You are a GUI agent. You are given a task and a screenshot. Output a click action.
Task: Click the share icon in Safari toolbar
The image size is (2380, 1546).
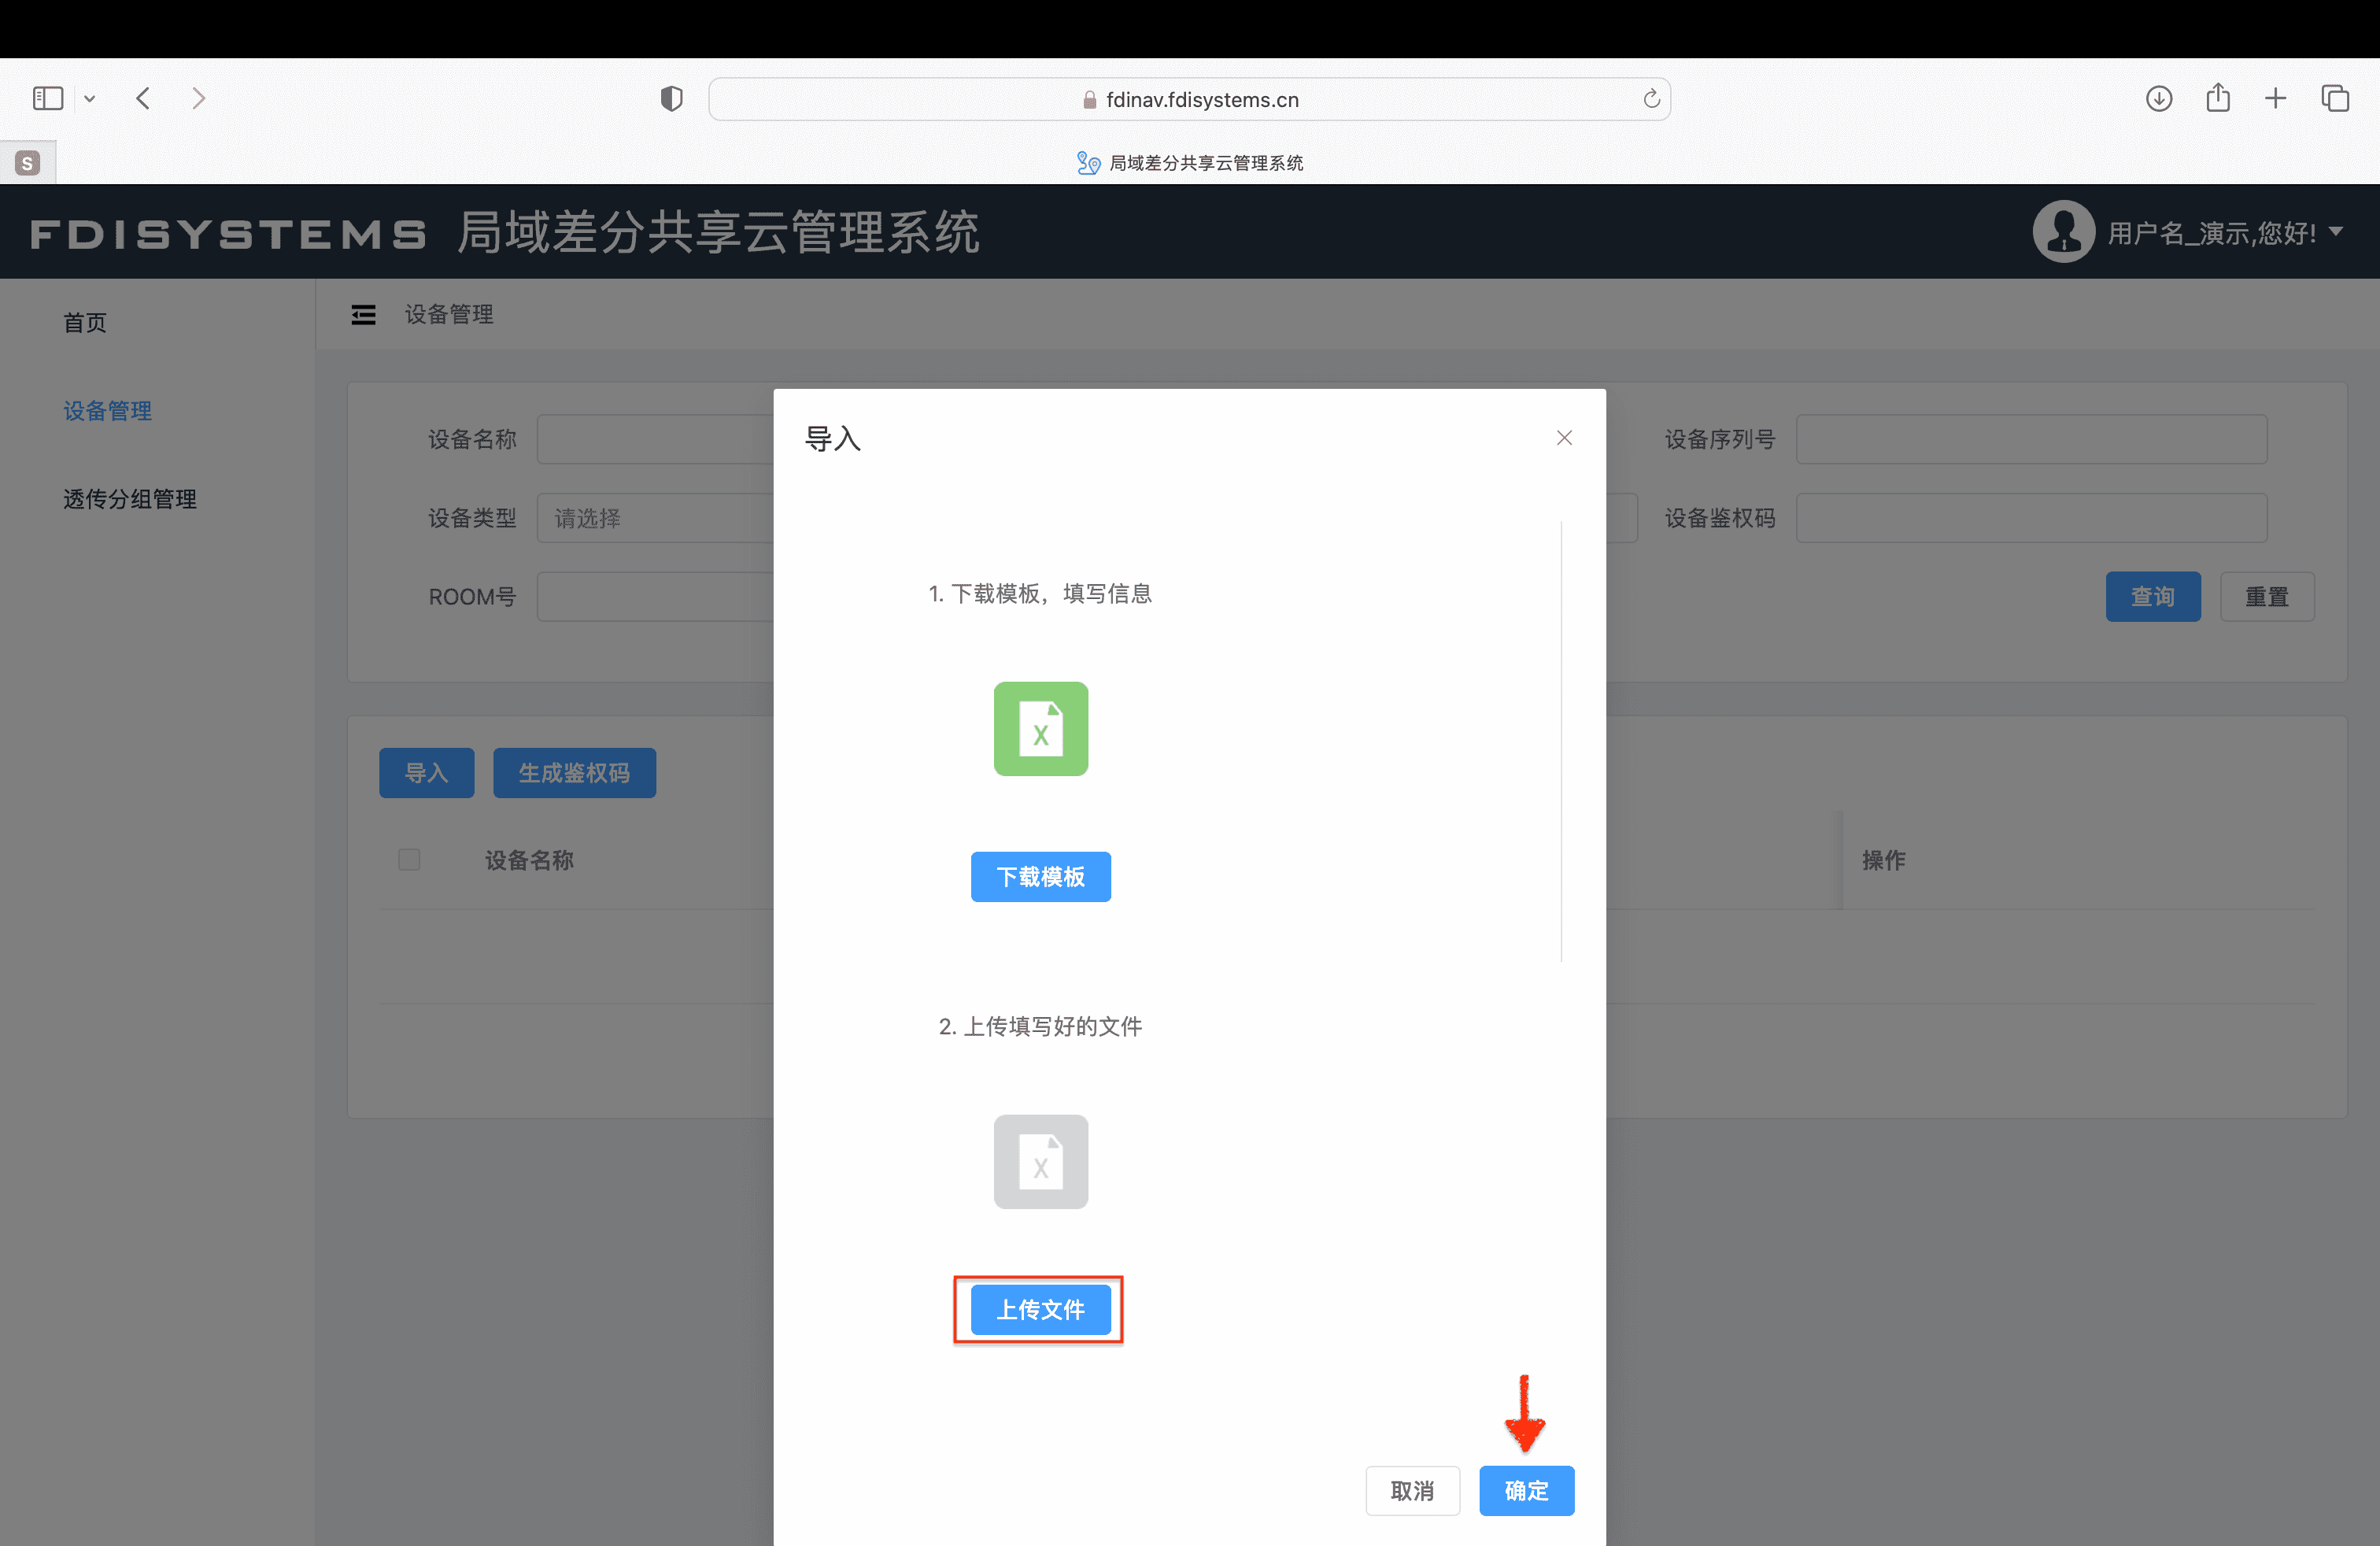tap(2217, 98)
